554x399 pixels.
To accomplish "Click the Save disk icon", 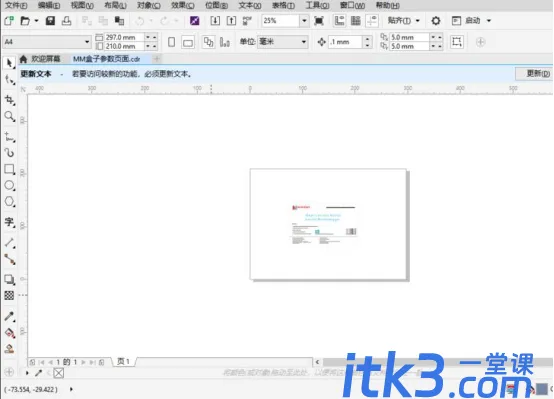I will (50, 21).
